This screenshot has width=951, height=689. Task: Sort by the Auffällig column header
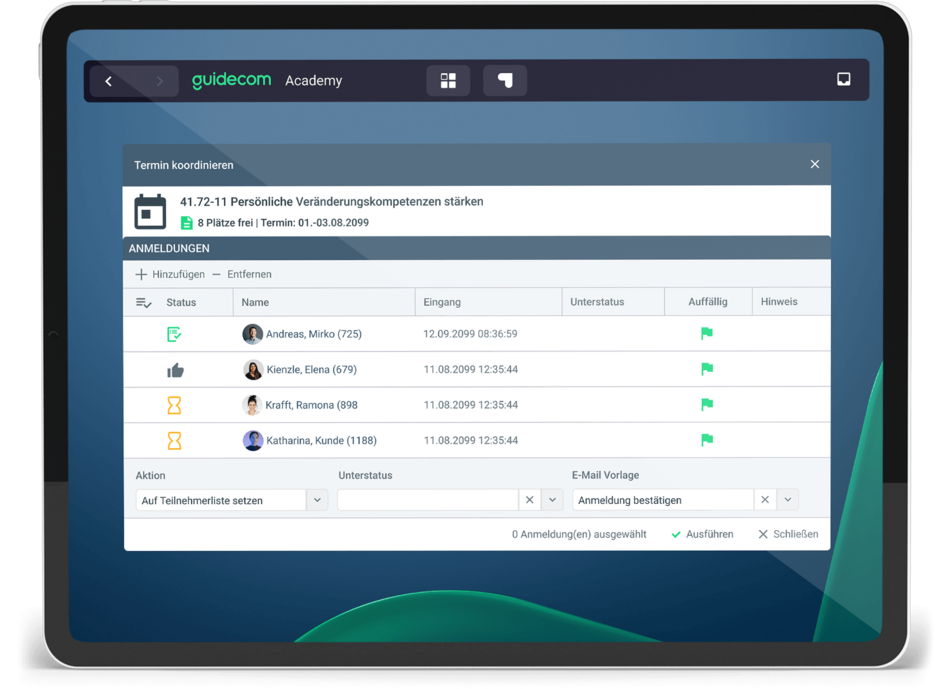[x=708, y=301]
